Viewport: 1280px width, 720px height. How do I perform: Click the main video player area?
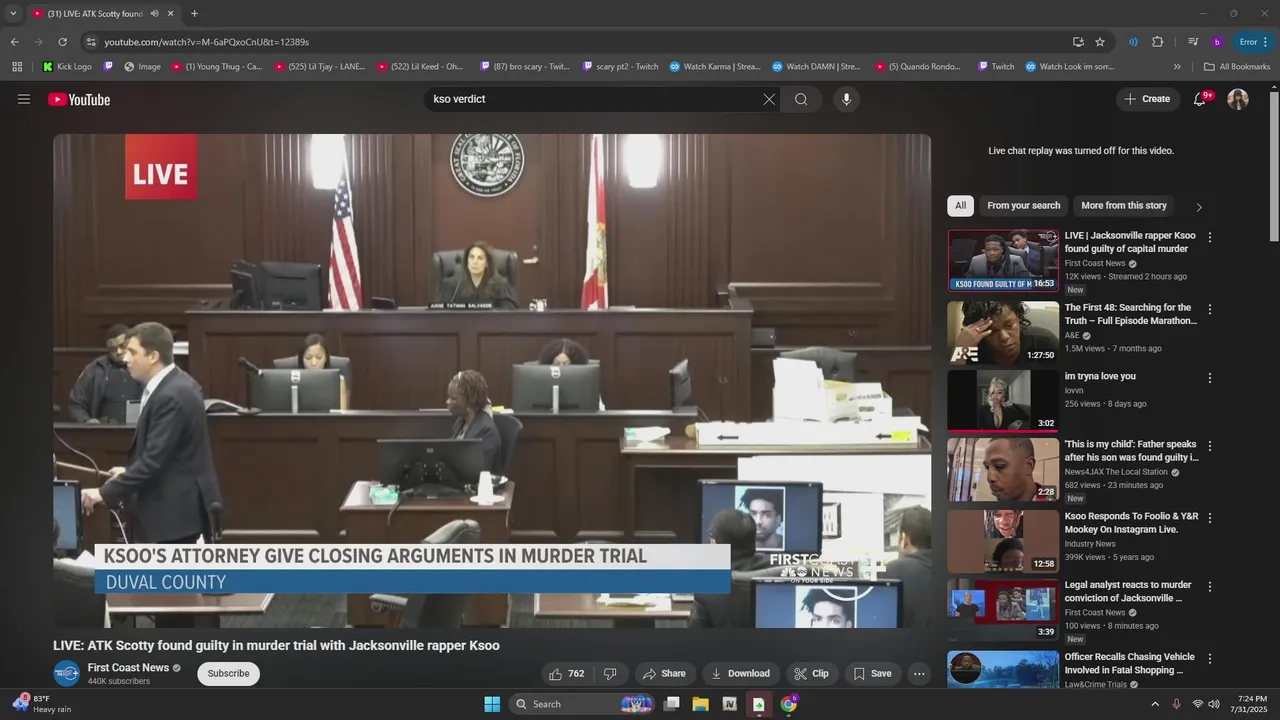(x=492, y=381)
